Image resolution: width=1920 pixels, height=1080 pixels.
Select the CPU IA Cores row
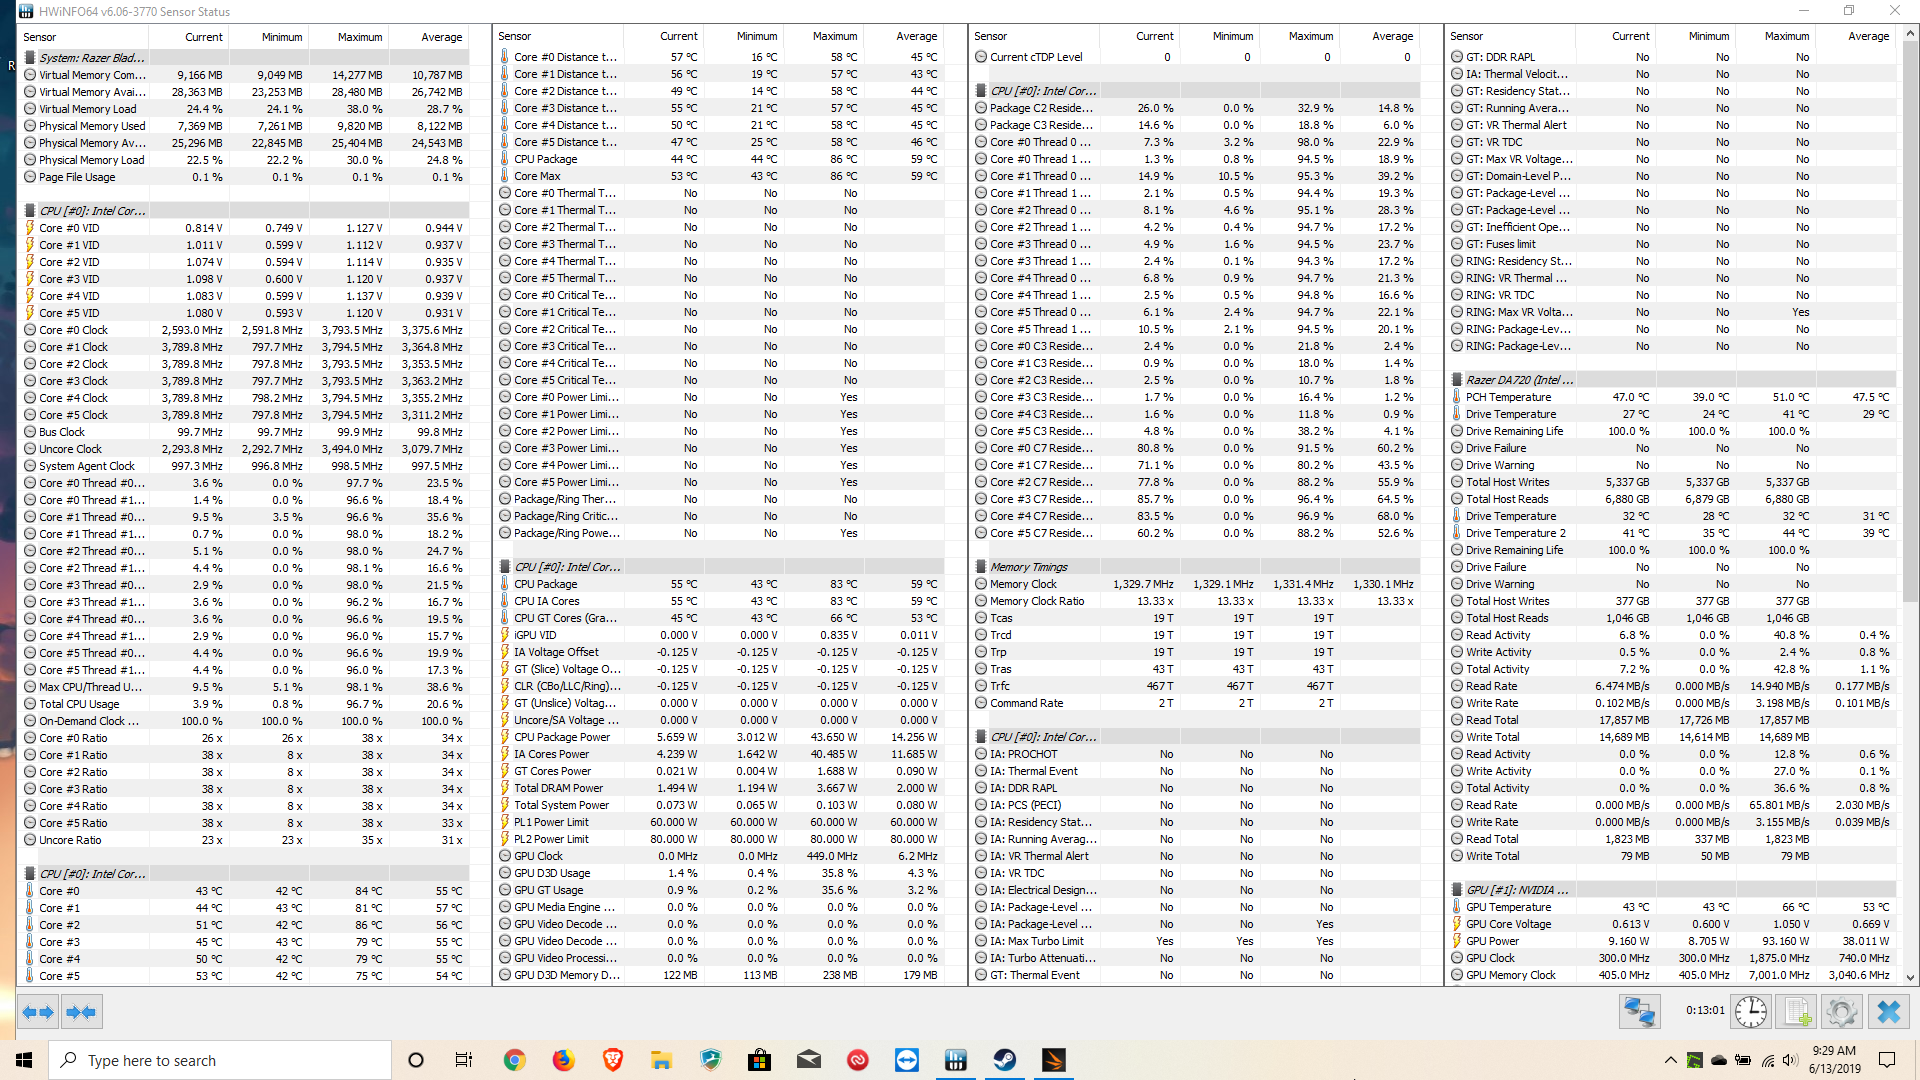721,601
